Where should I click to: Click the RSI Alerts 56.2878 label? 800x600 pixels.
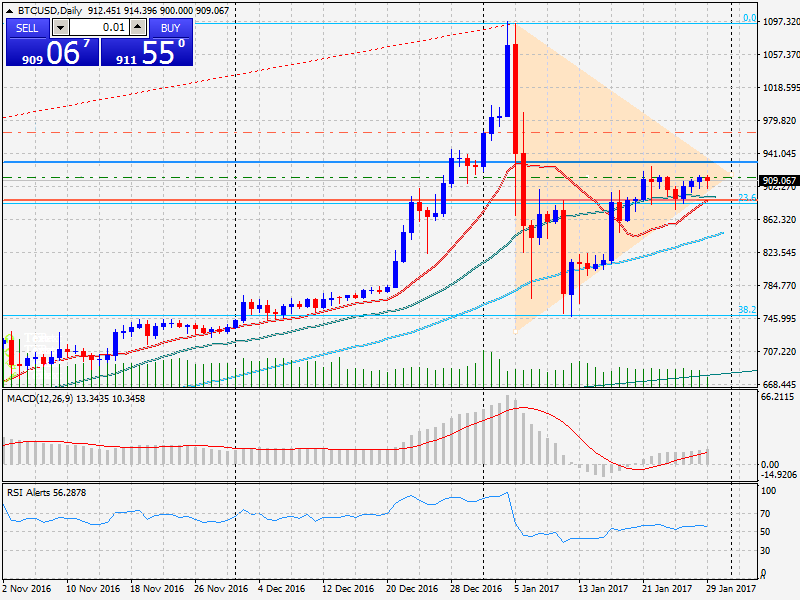pos(46,493)
